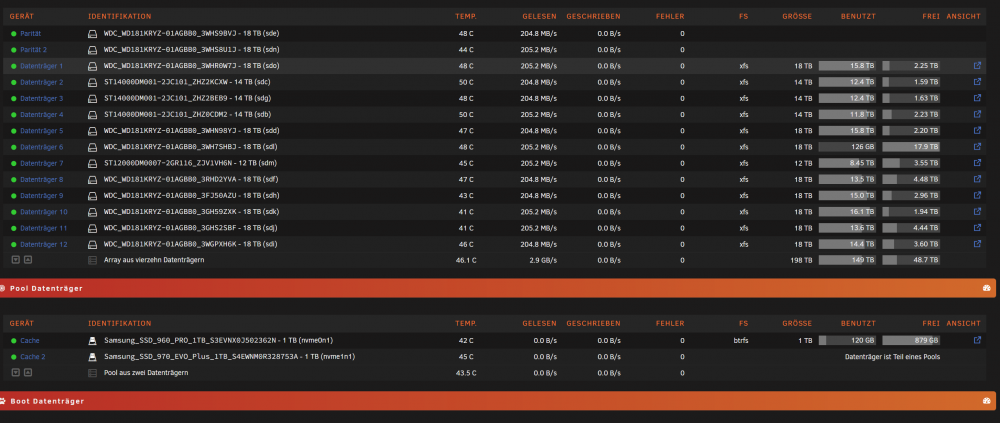Click the array GELESEN column header
1000x423 pixels.
point(541,17)
